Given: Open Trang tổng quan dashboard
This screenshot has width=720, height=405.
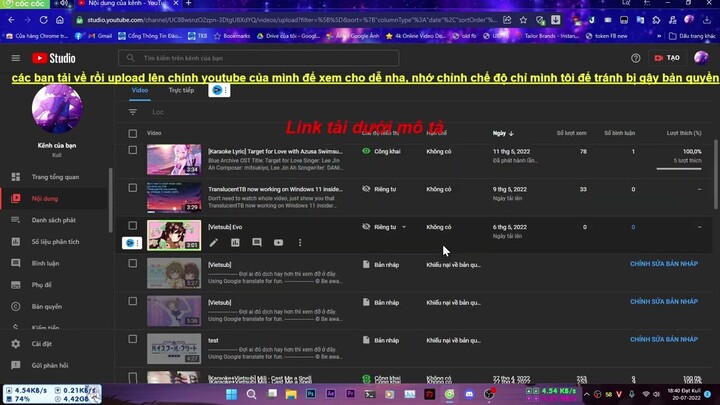Looking at the screenshot, I should click(x=54, y=177).
